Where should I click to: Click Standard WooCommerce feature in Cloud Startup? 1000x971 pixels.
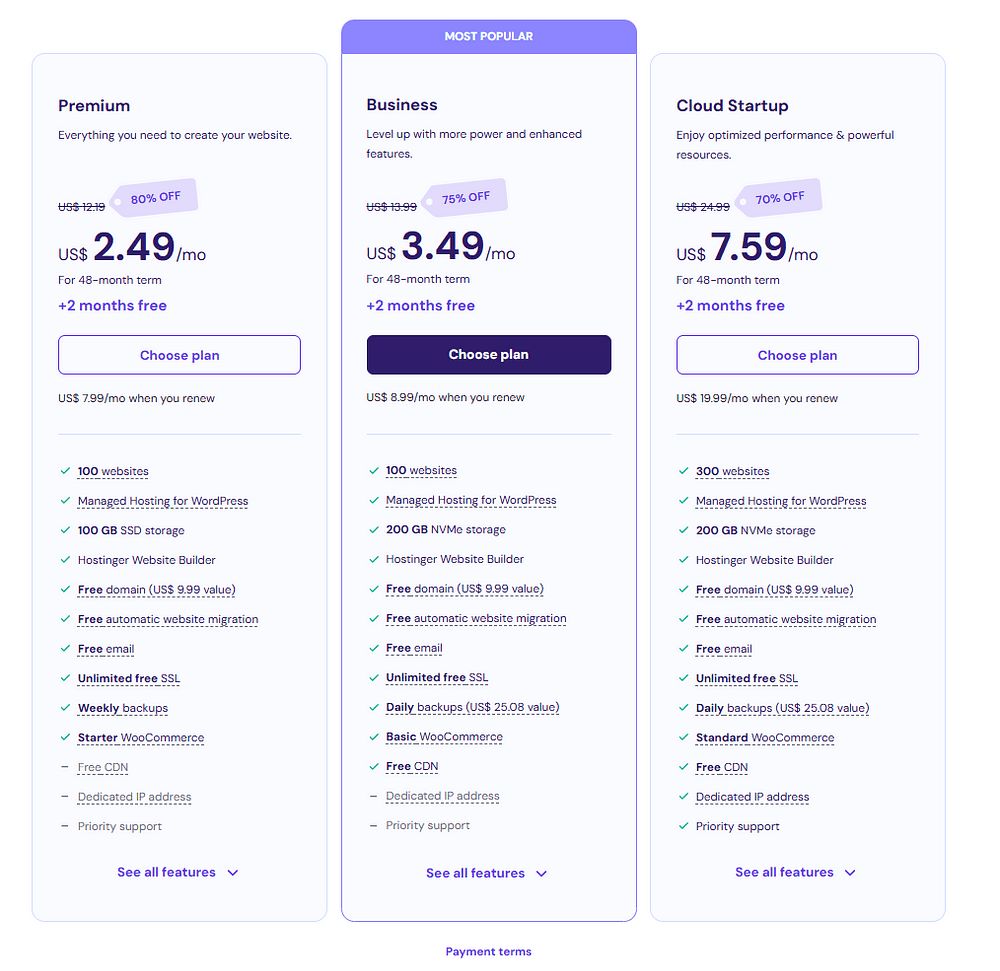pyautogui.click(x=765, y=738)
